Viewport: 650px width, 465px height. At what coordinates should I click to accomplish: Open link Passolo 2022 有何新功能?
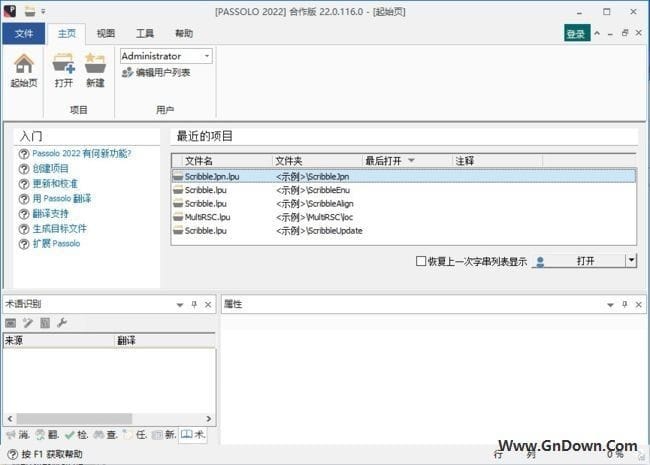82,154
